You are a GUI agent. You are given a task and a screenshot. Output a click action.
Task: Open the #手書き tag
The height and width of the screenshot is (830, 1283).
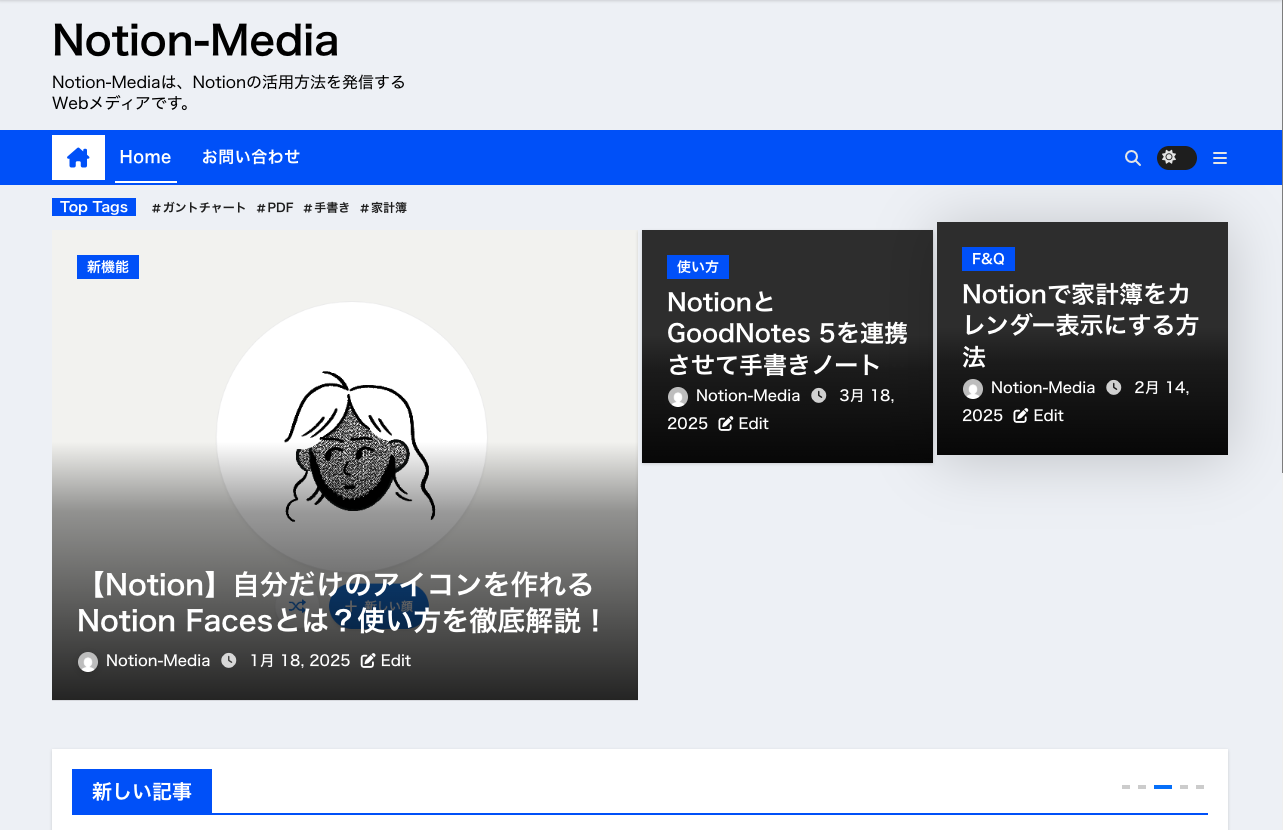[327, 208]
